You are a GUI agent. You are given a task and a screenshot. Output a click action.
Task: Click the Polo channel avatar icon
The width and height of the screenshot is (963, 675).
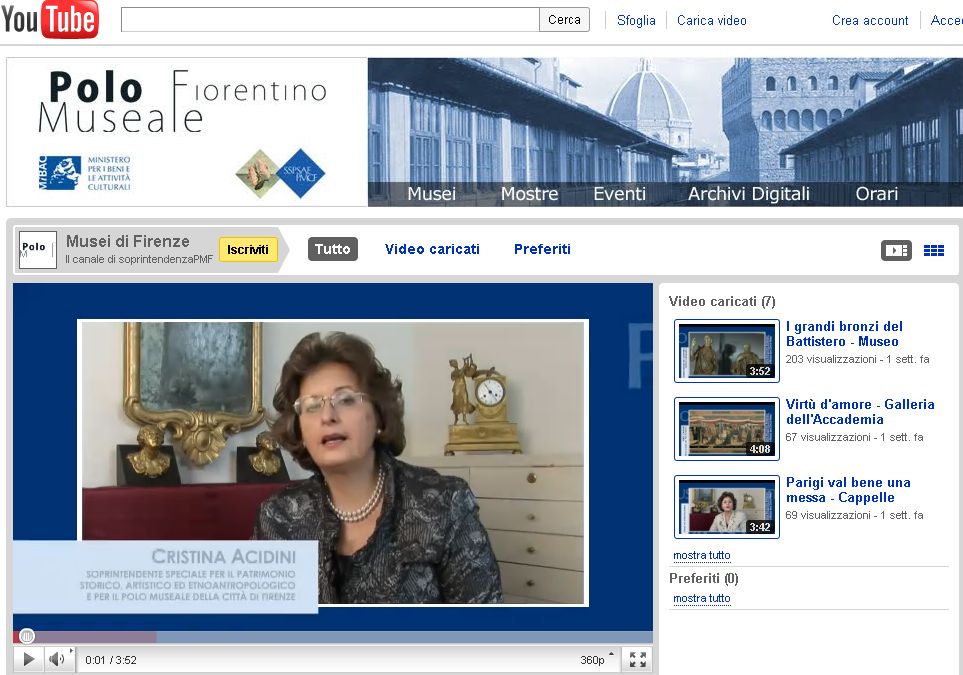pos(37,249)
